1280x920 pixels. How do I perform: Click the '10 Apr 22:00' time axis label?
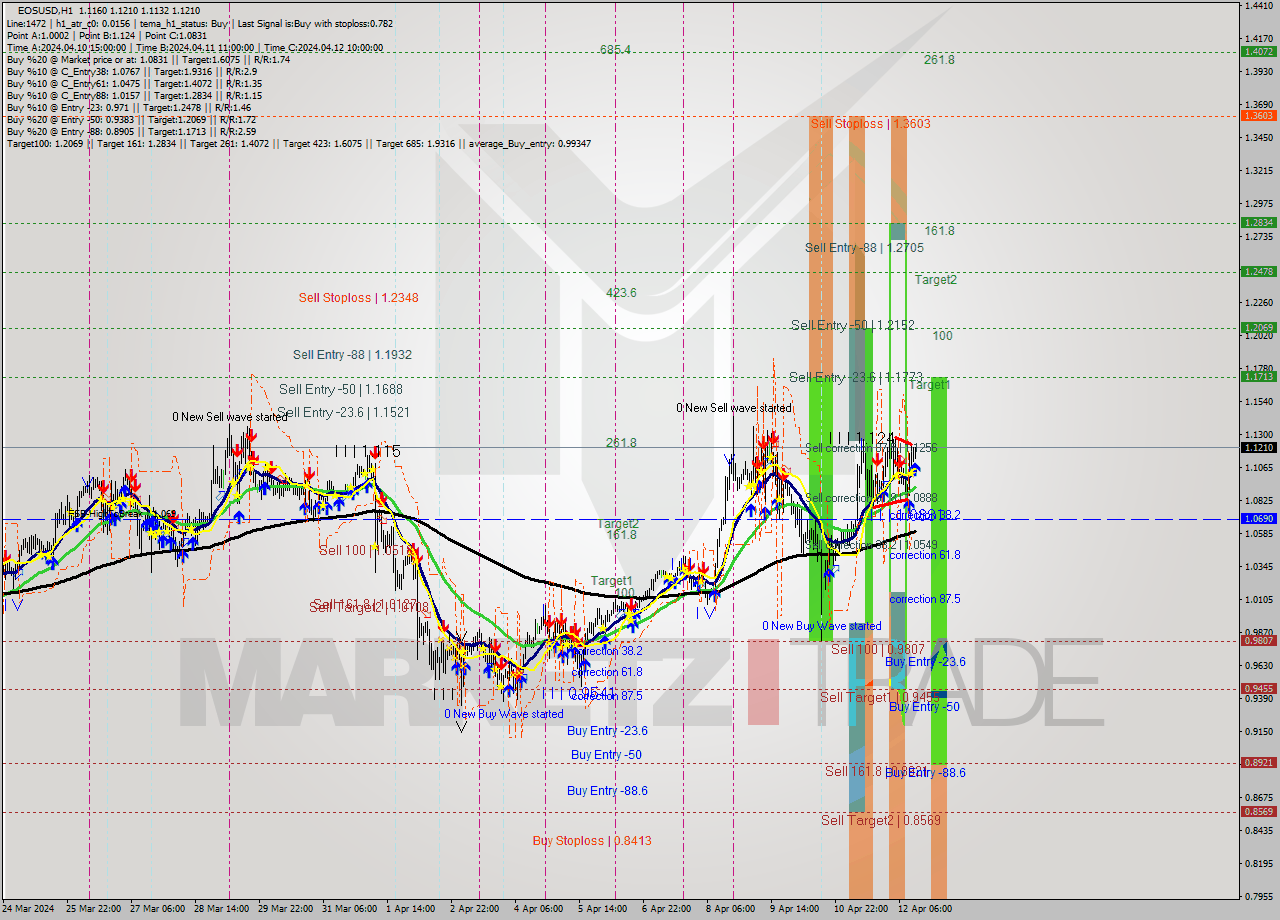[862, 909]
